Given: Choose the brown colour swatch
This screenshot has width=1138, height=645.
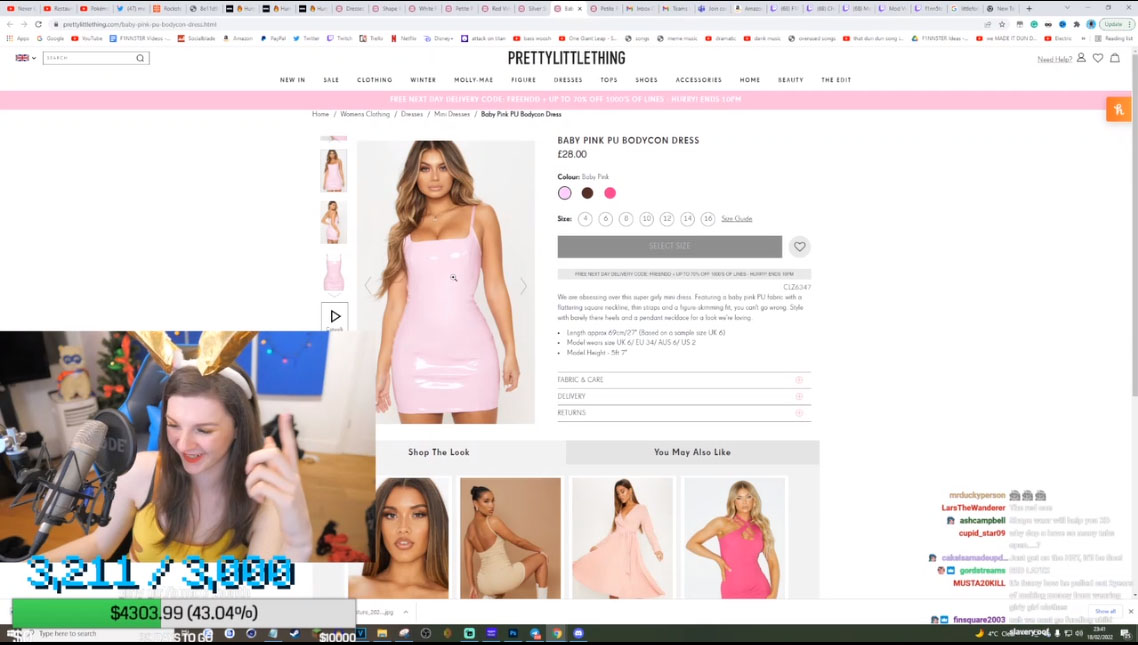Looking at the screenshot, I should click(x=587, y=193).
